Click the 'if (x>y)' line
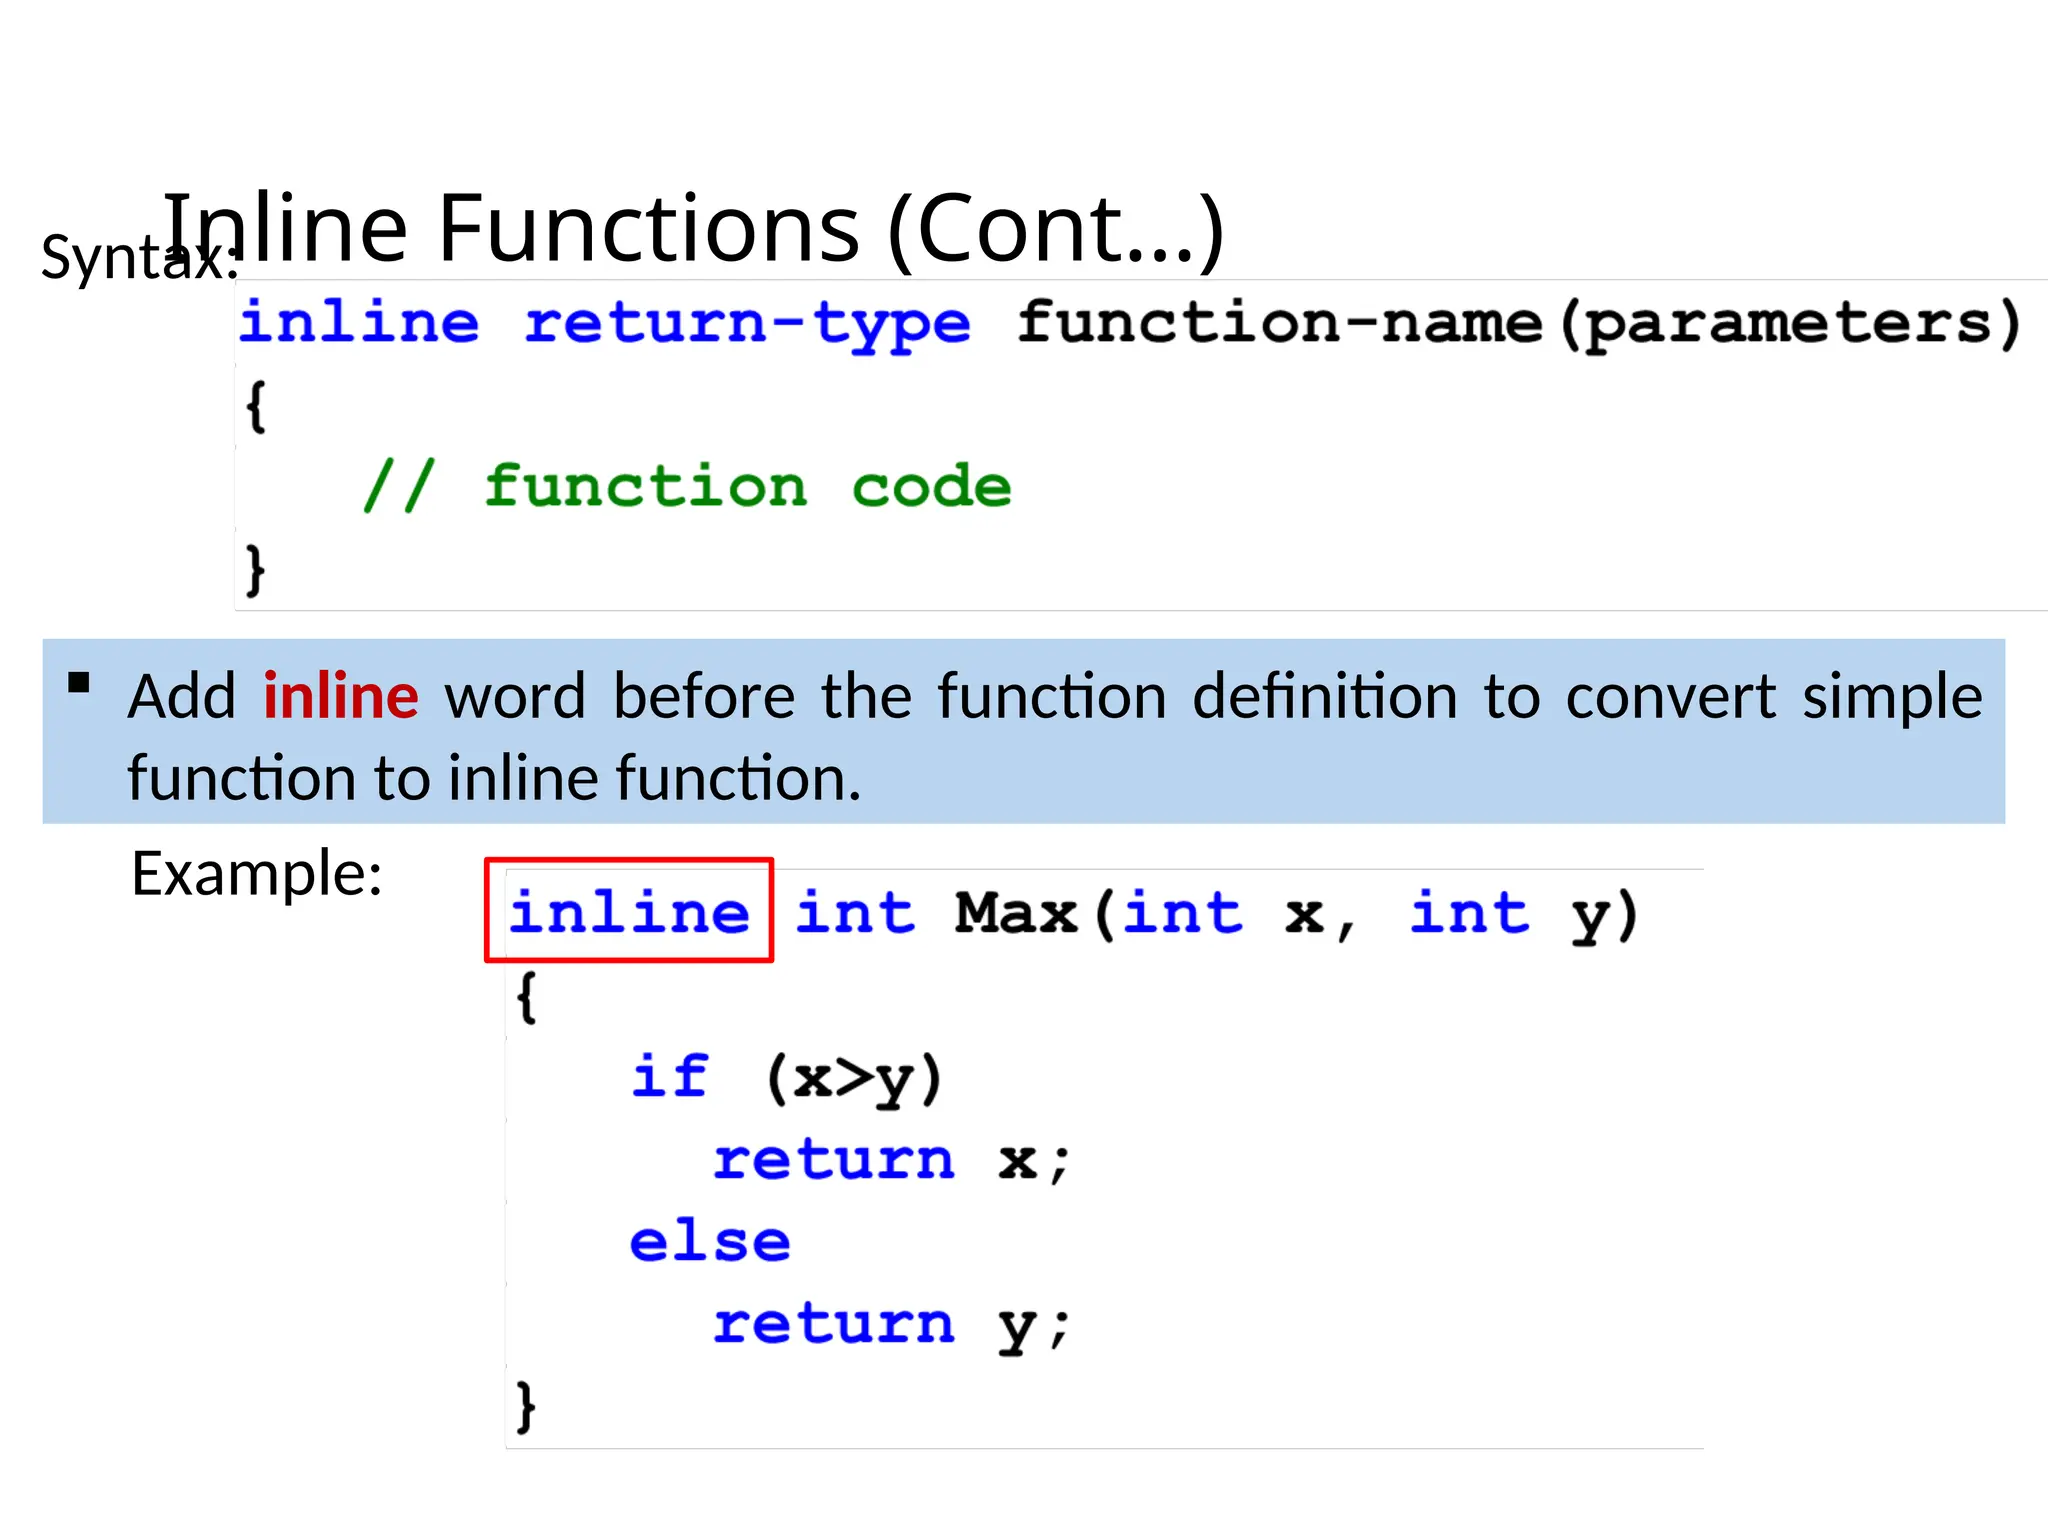 point(787,1079)
